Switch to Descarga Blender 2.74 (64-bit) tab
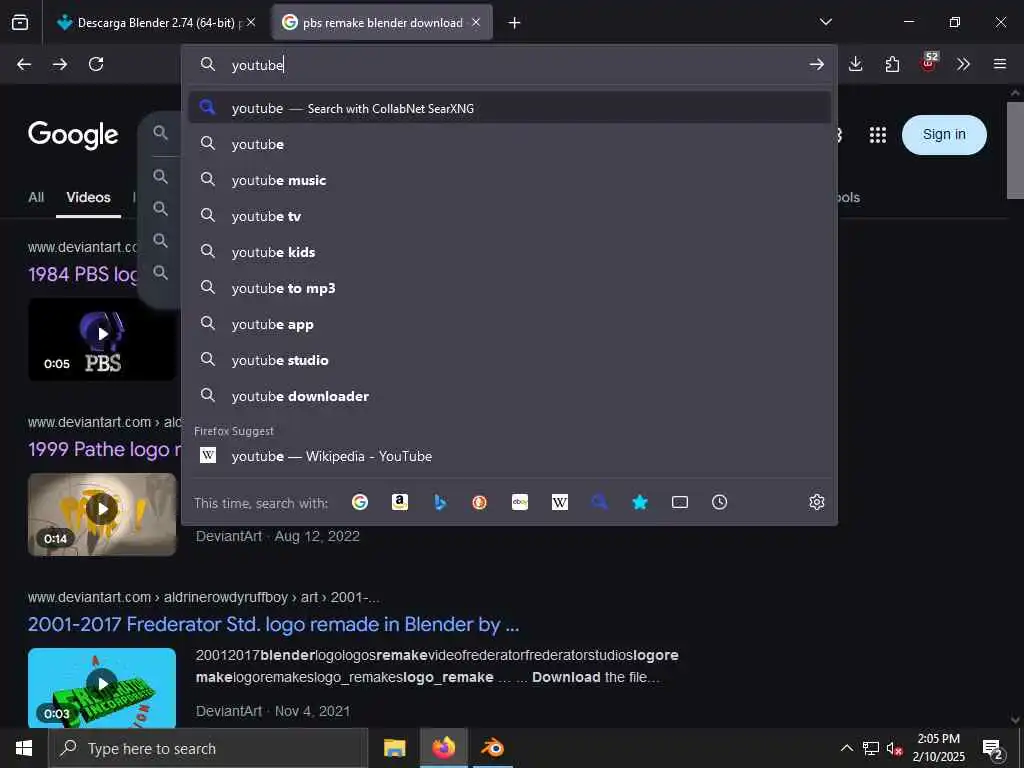 tap(155, 23)
